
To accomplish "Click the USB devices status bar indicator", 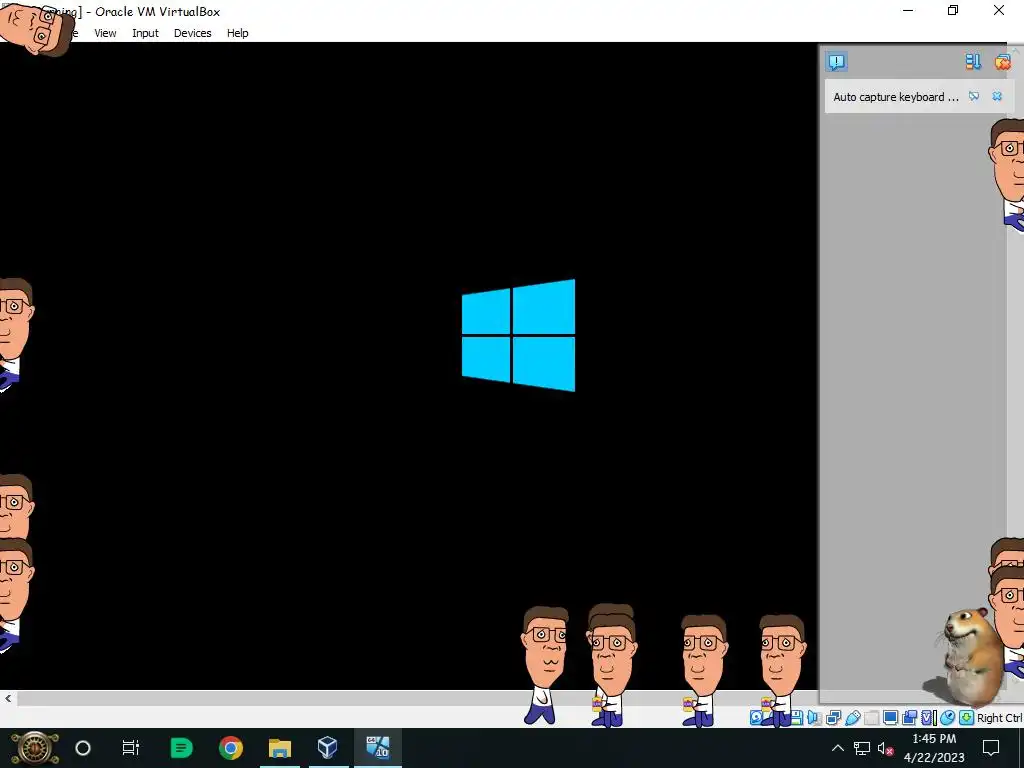I will 853,718.
